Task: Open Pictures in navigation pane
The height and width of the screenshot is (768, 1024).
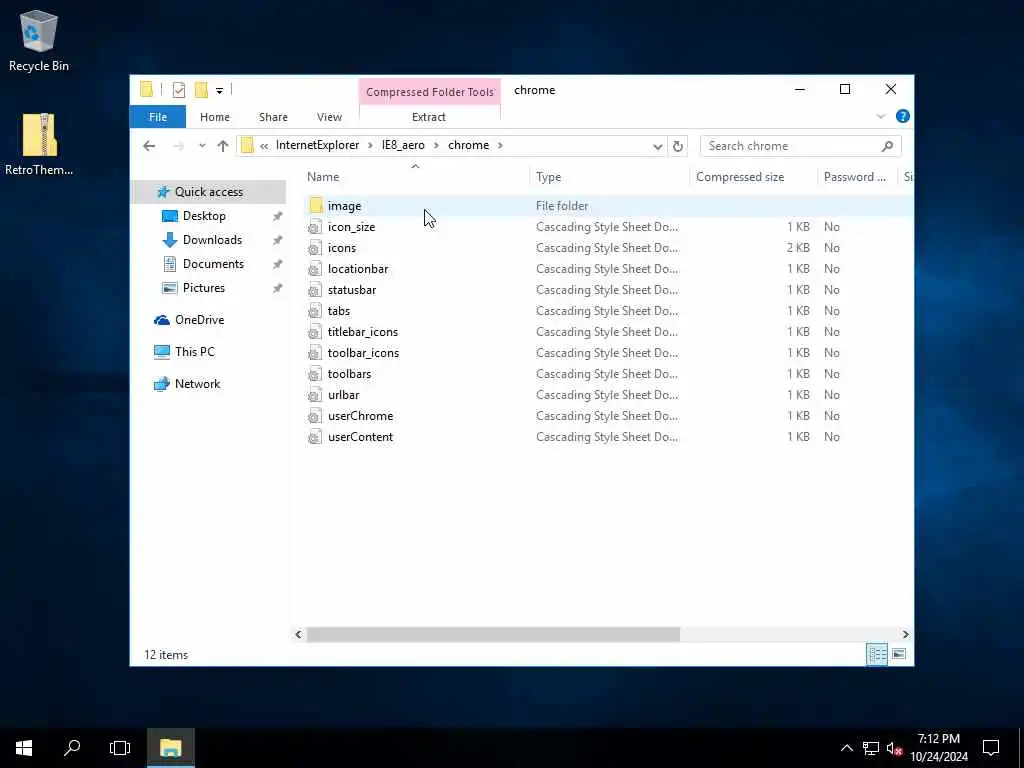Action: click(203, 288)
